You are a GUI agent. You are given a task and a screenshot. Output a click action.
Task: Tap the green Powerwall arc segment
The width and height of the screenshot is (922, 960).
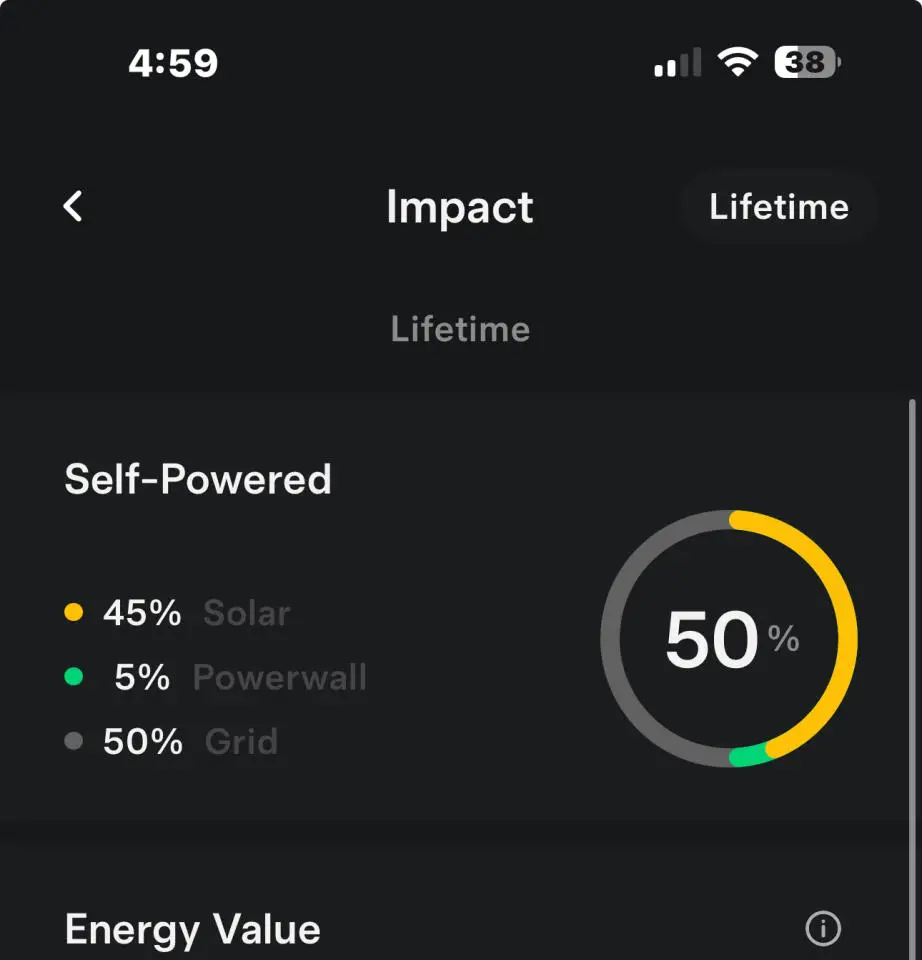(750, 756)
